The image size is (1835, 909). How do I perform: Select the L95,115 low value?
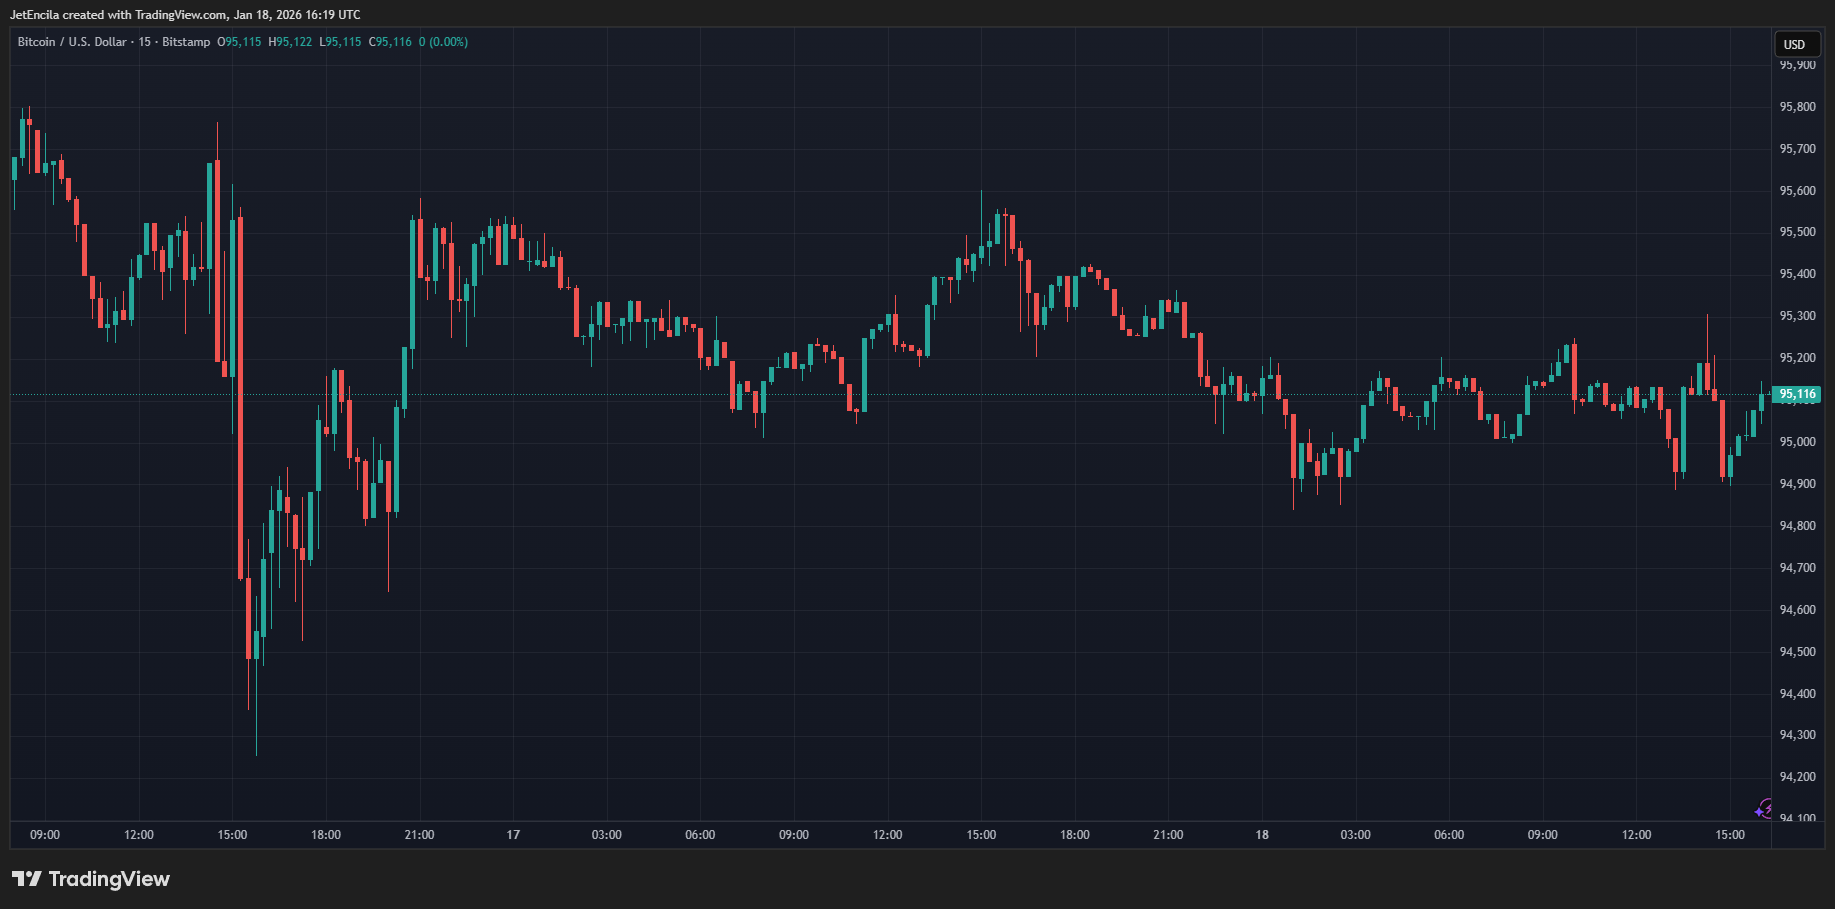[x=340, y=42]
